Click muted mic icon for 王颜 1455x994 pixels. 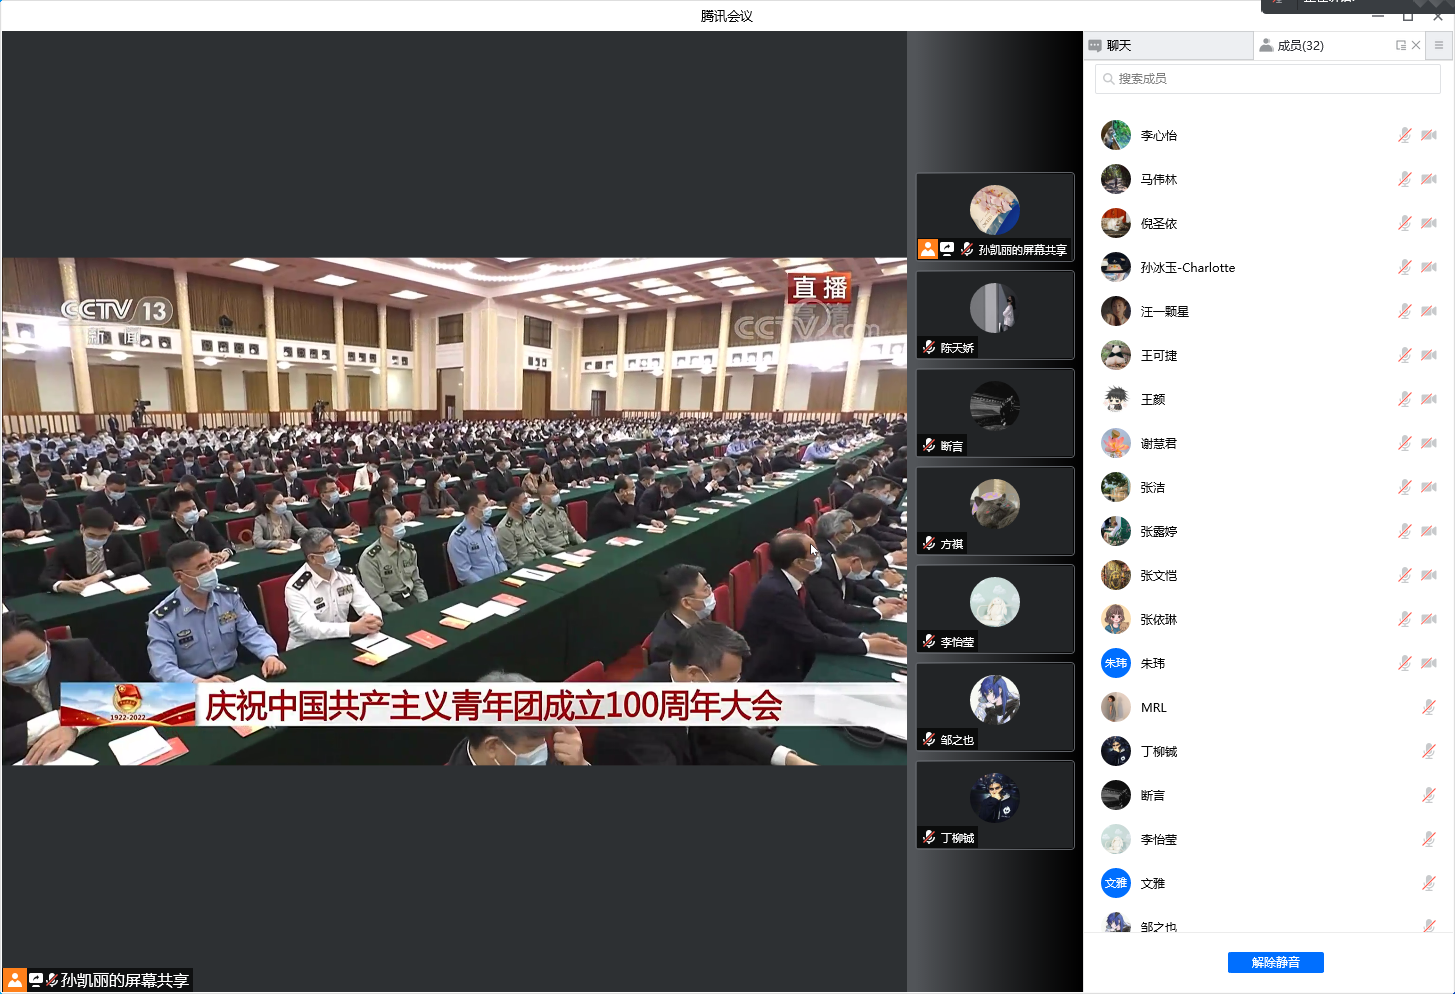(1405, 399)
